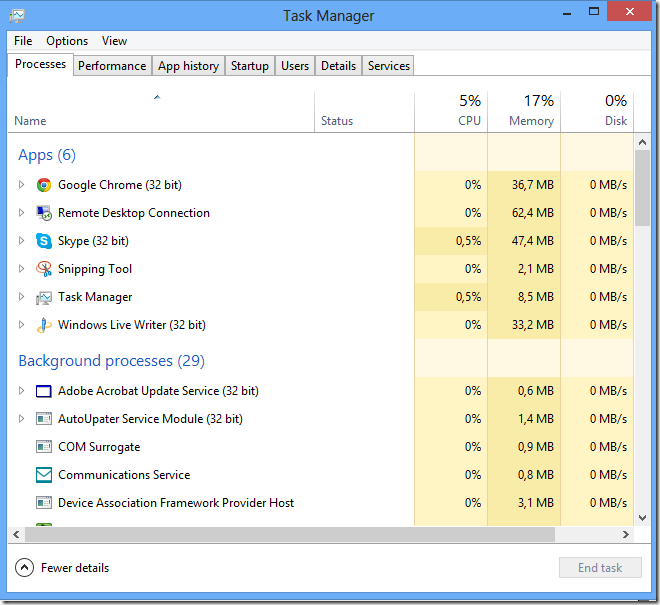Screen dimensions: 660x605
Task: Click the Device Association Framework icon
Action: 44,503
